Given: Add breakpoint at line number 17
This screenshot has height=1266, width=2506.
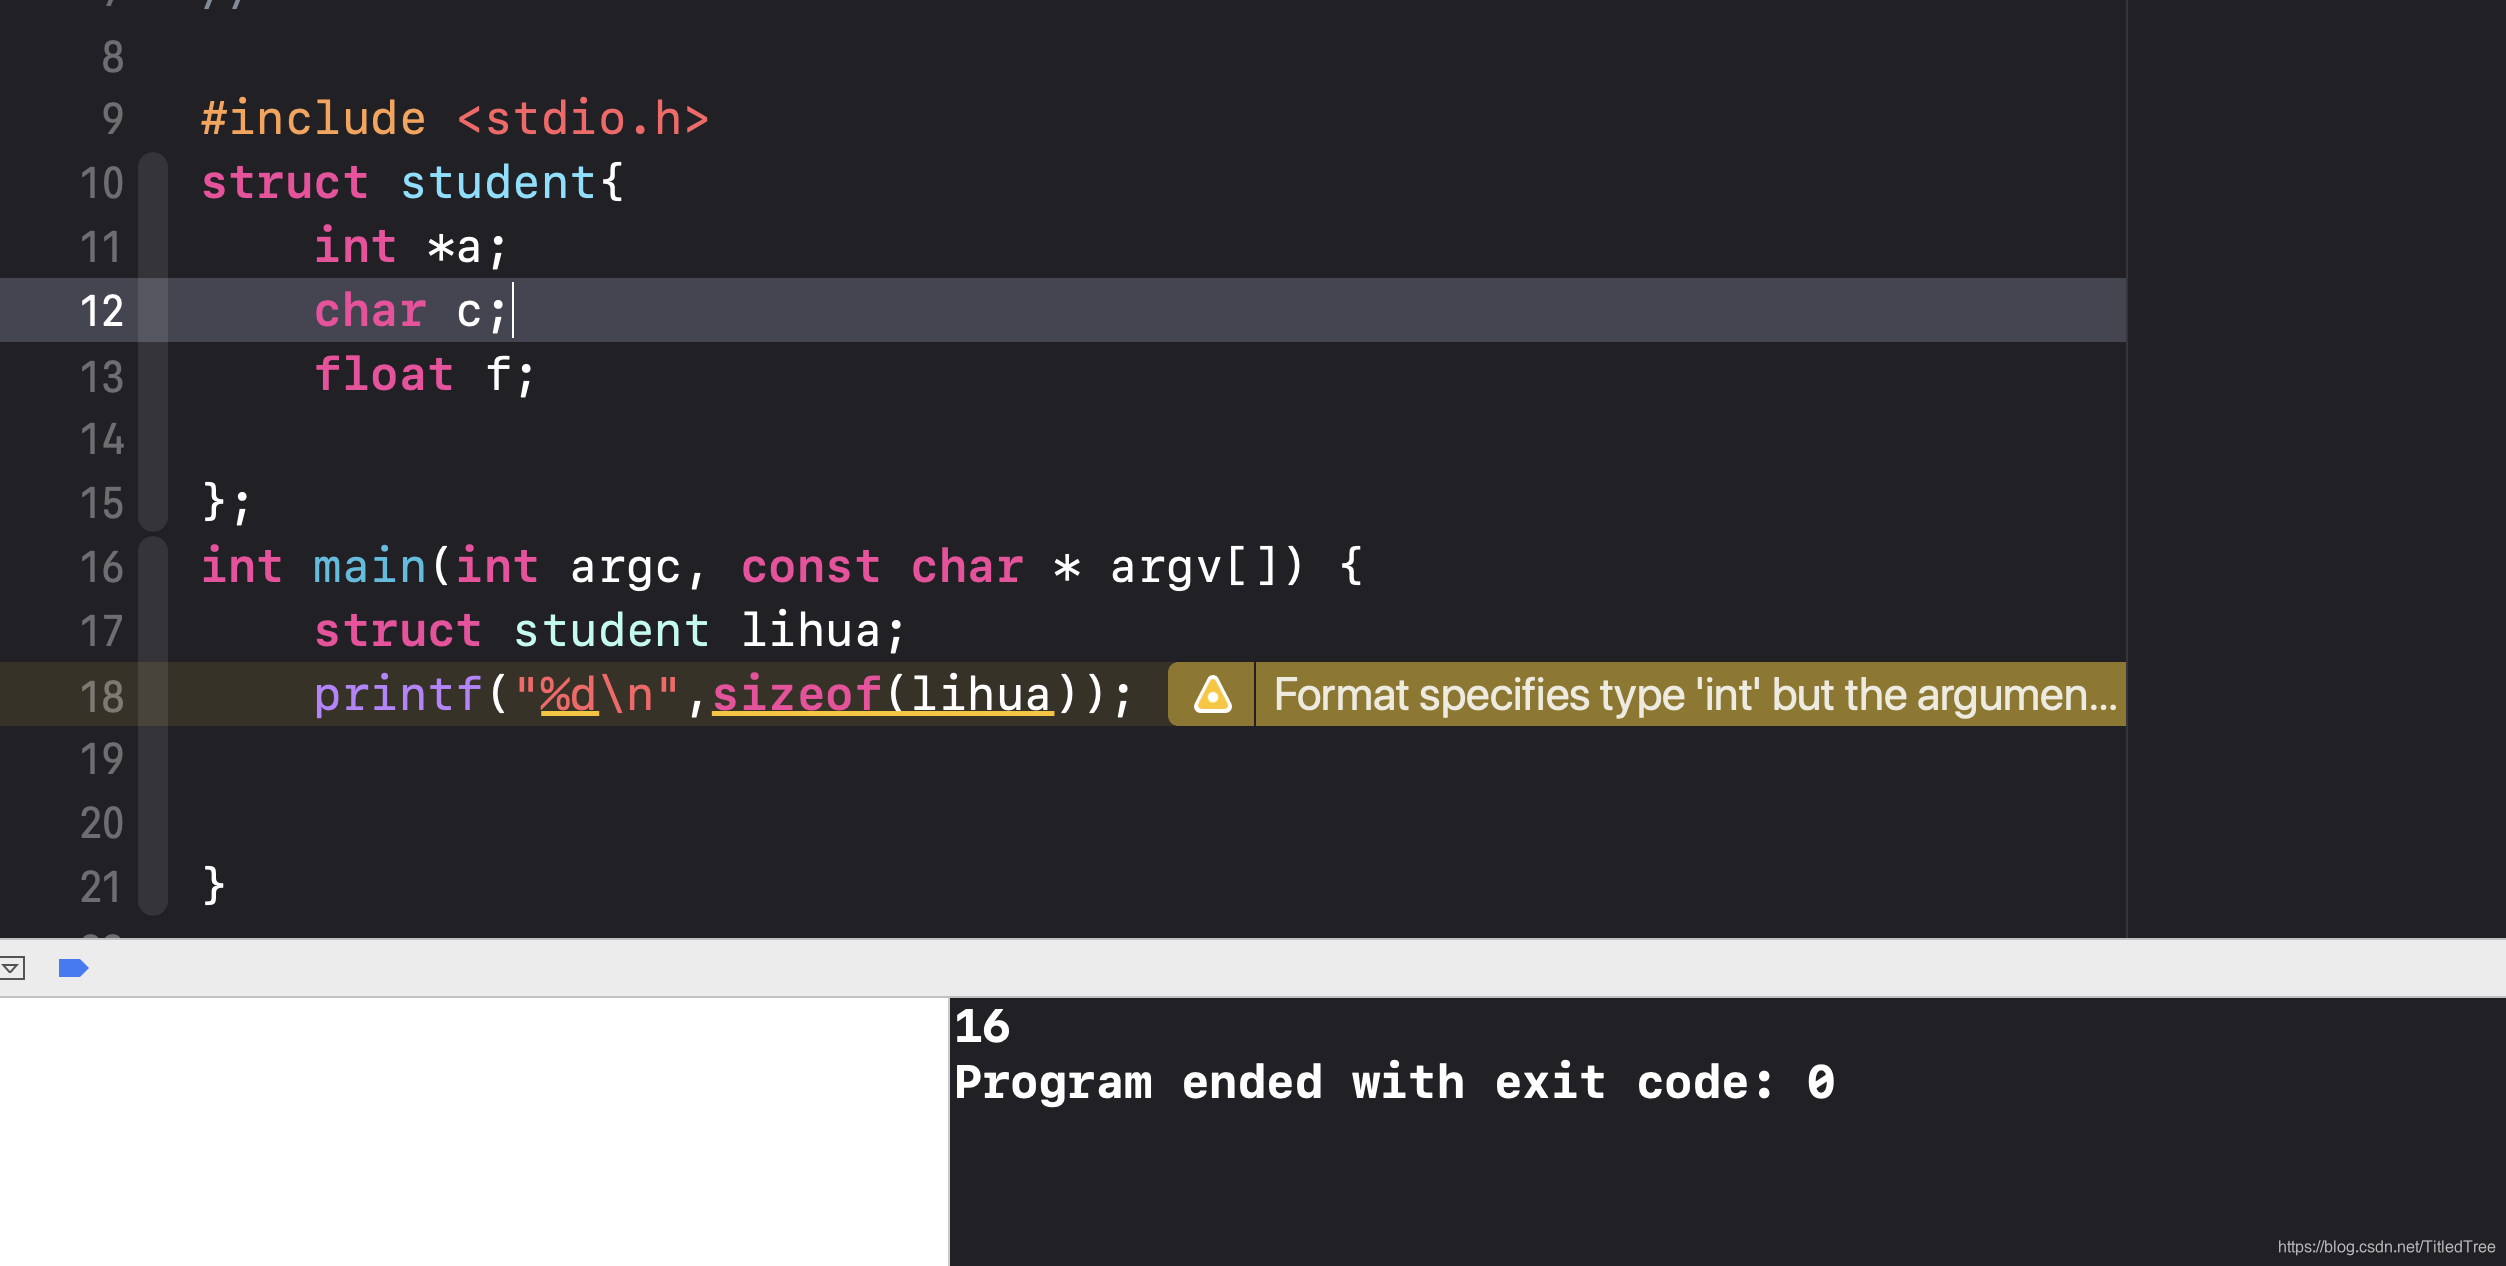Looking at the screenshot, I should pos(101,631).
